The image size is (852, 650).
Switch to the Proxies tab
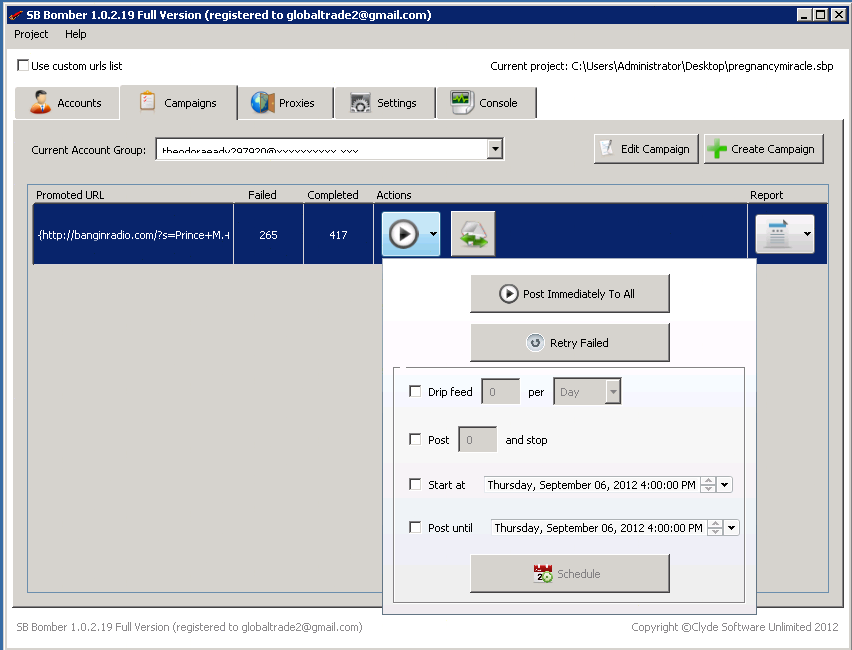coord(285,103)
